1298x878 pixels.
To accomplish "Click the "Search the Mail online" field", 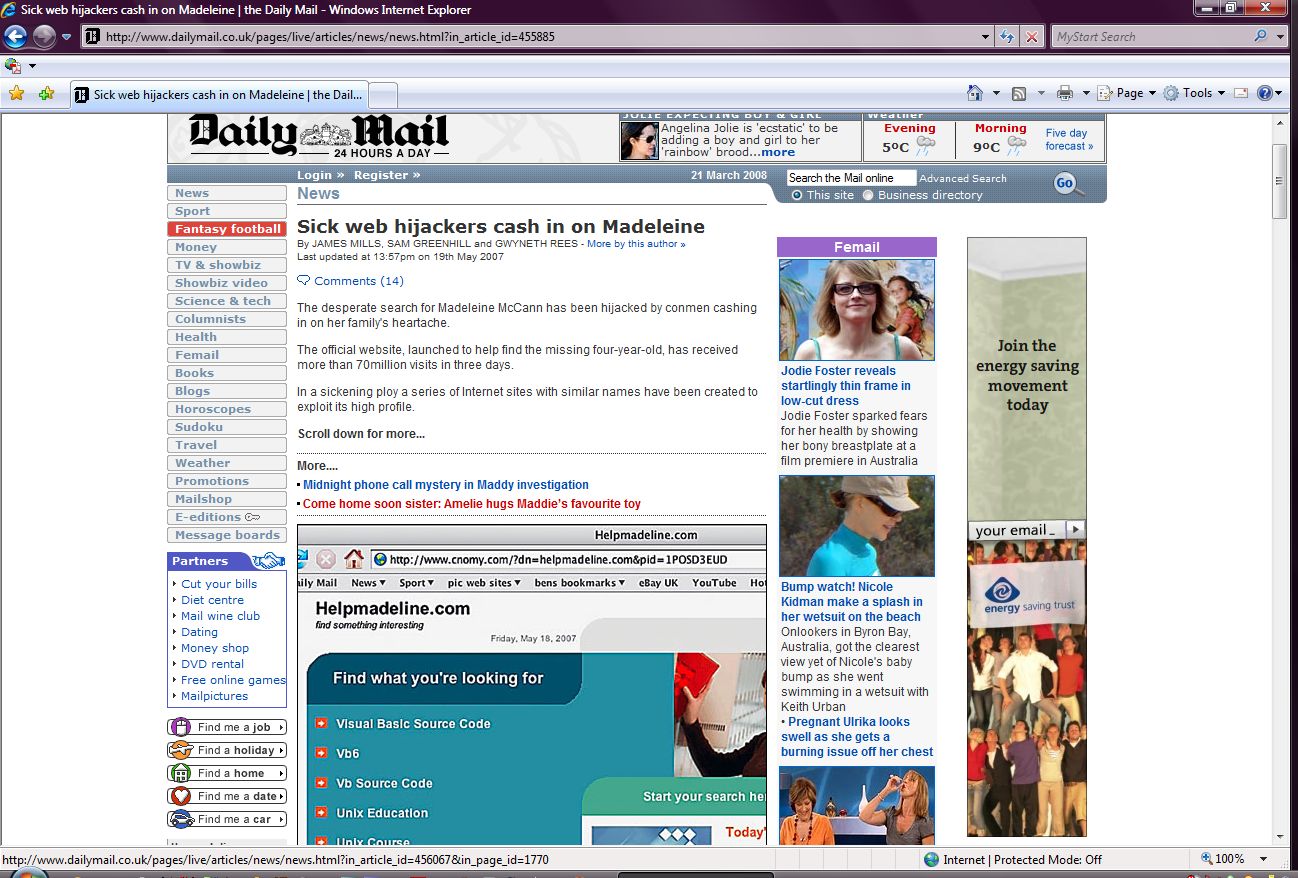I will click(x=851, y=178).
